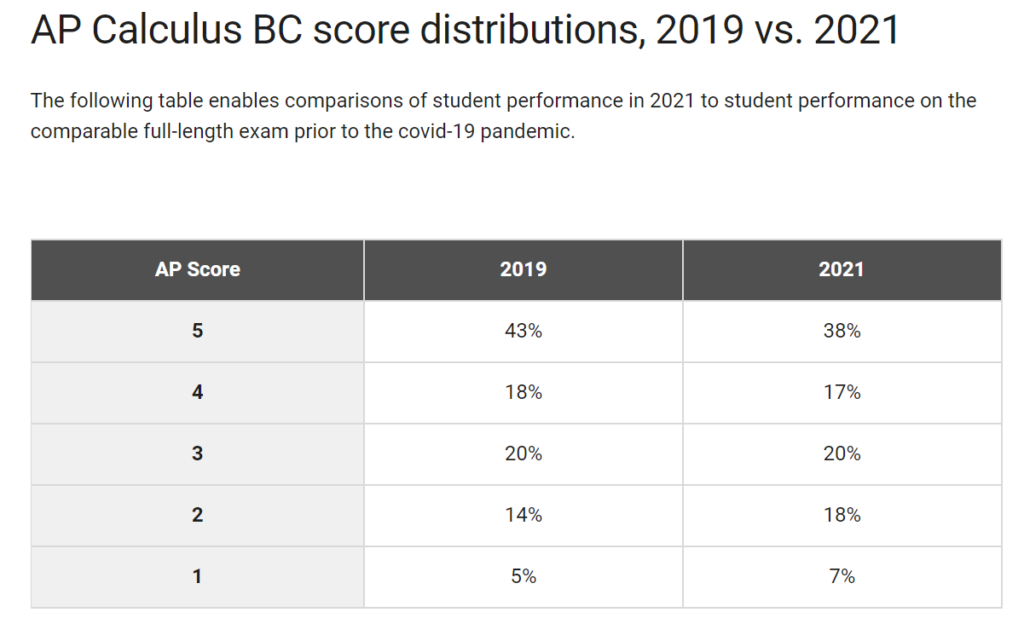Click the 7% cell under 2021

[841, 576]
